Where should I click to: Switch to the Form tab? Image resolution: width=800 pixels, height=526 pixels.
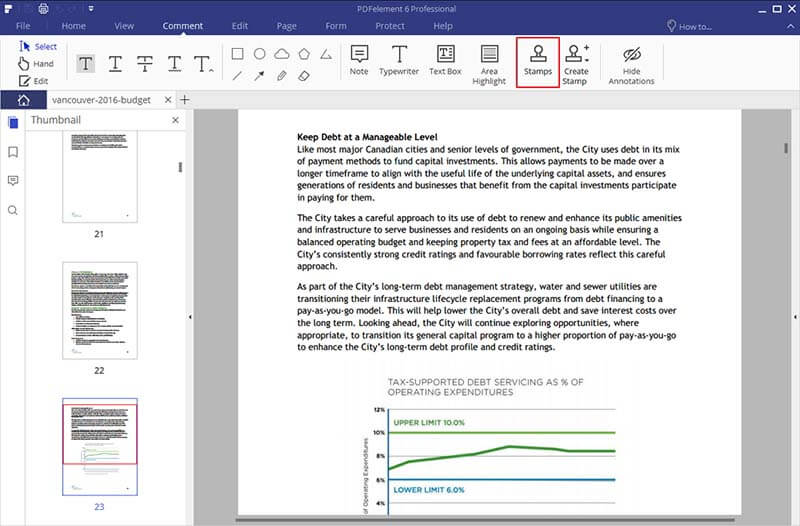(x=336, y=26)
